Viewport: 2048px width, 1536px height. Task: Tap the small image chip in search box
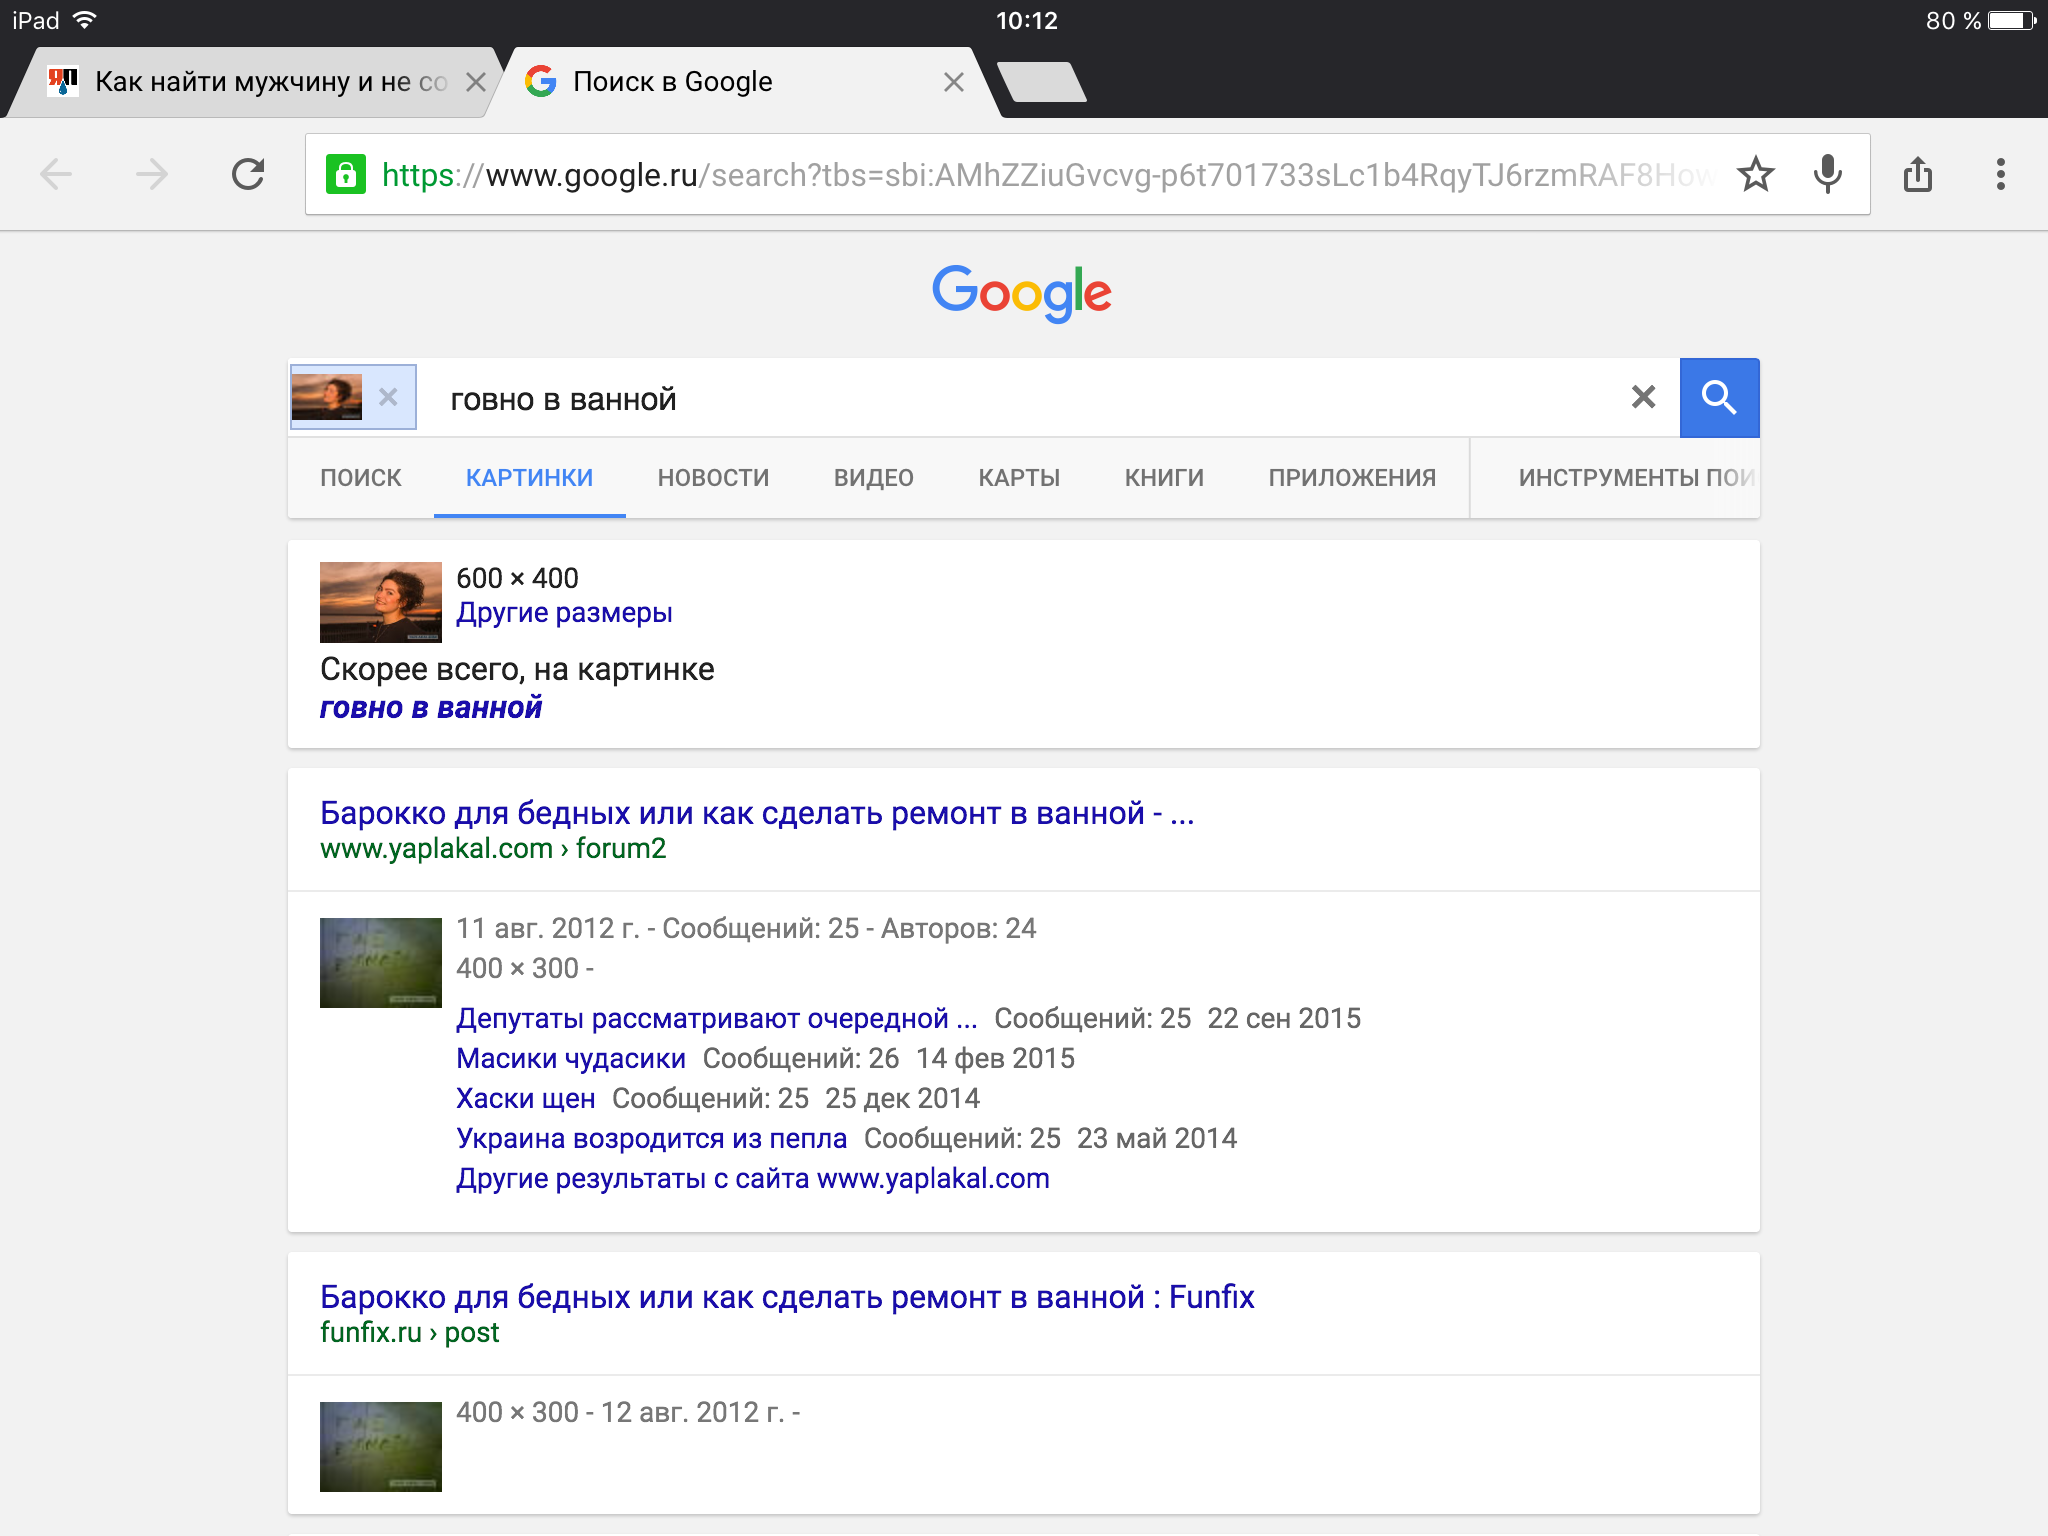(327, 398)
